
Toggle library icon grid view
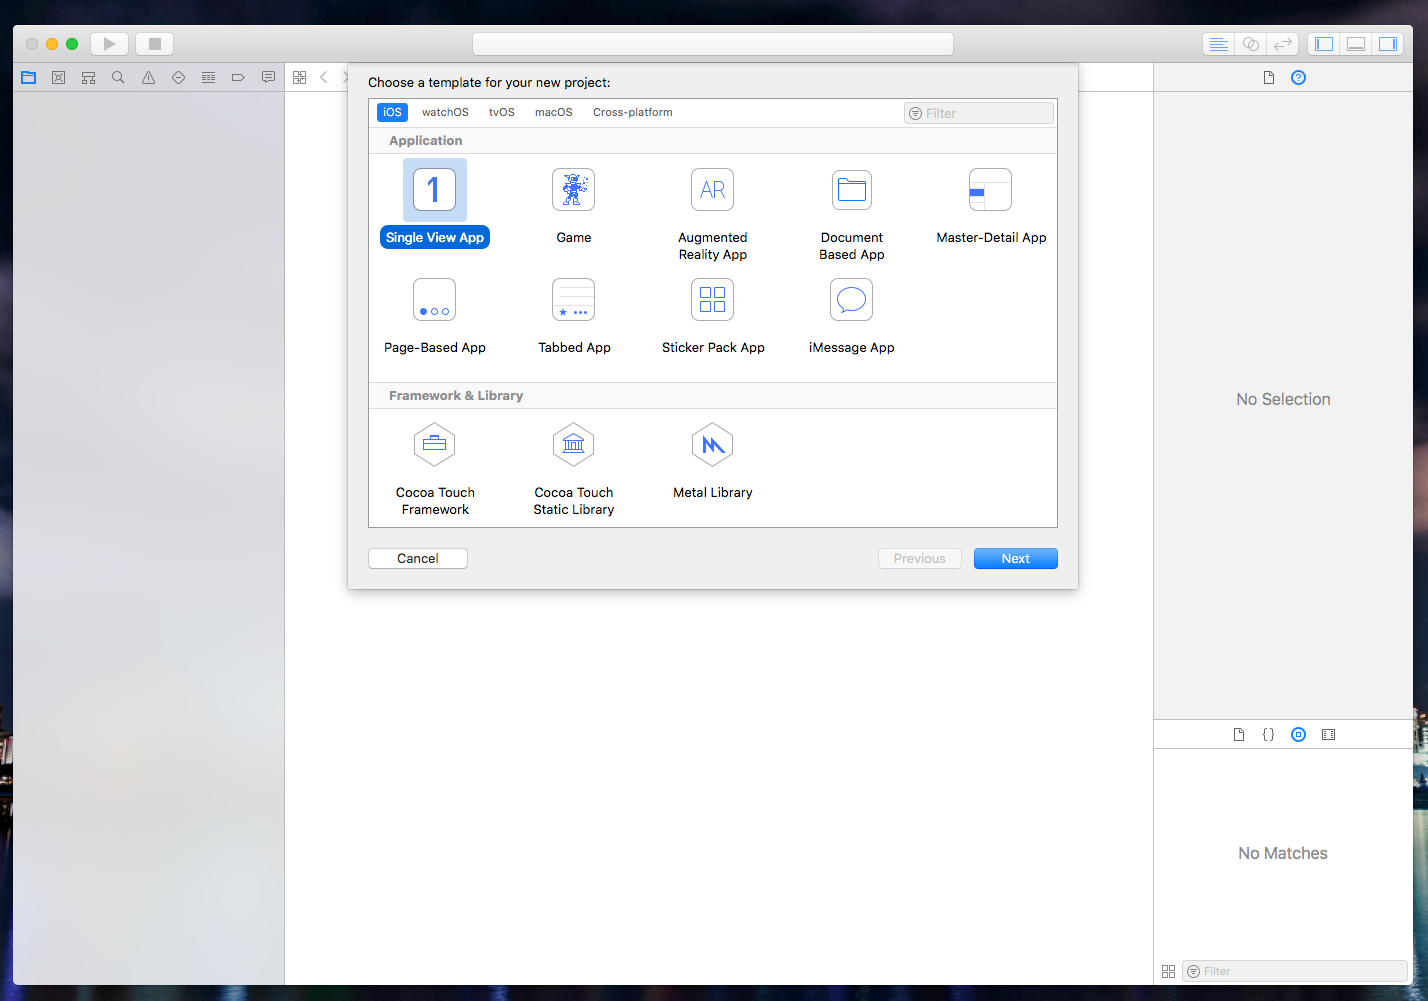coord(1168,971)
